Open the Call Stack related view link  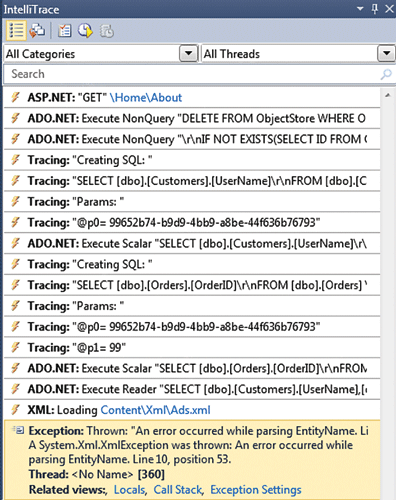(178, 490)
